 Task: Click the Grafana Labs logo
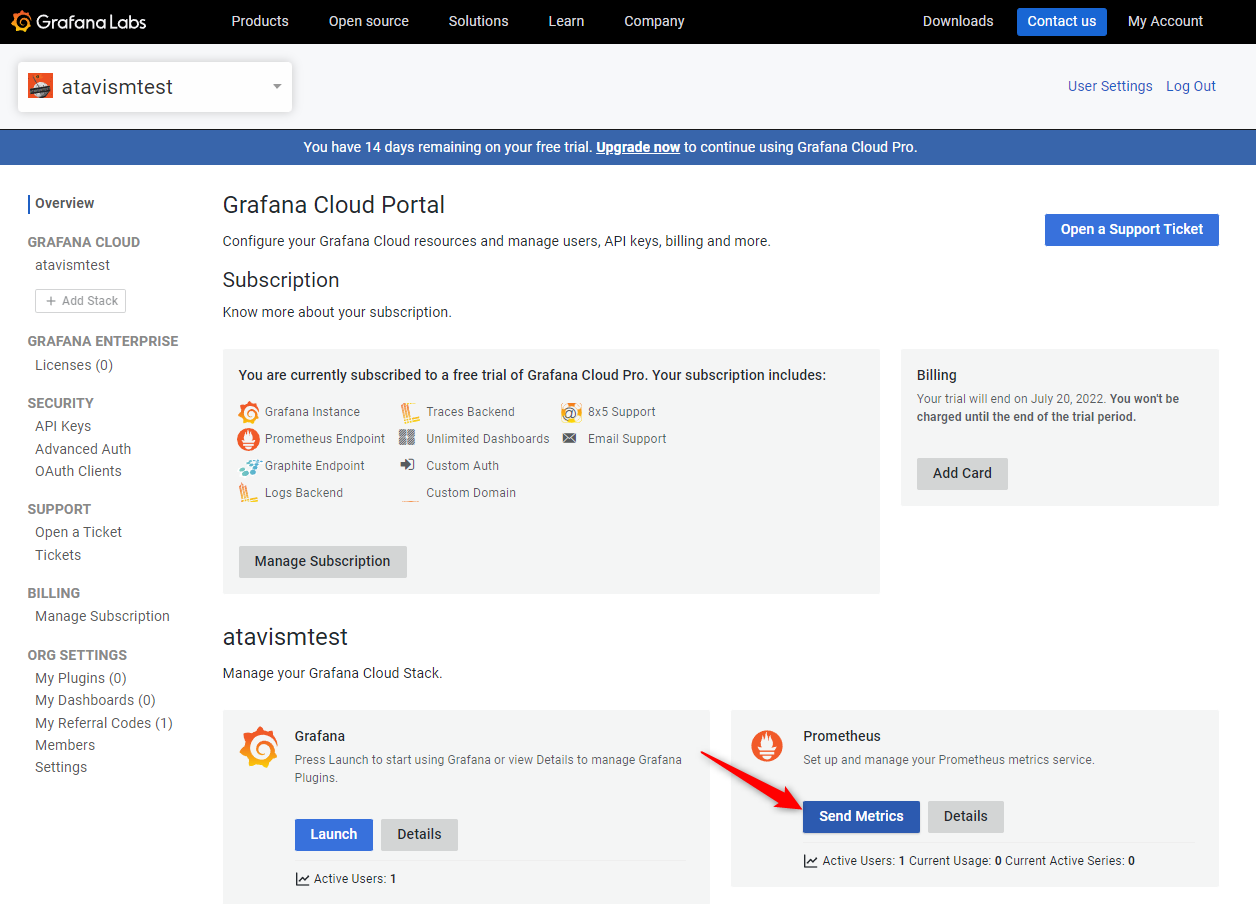pyautogui.click(x=78, y=21)
